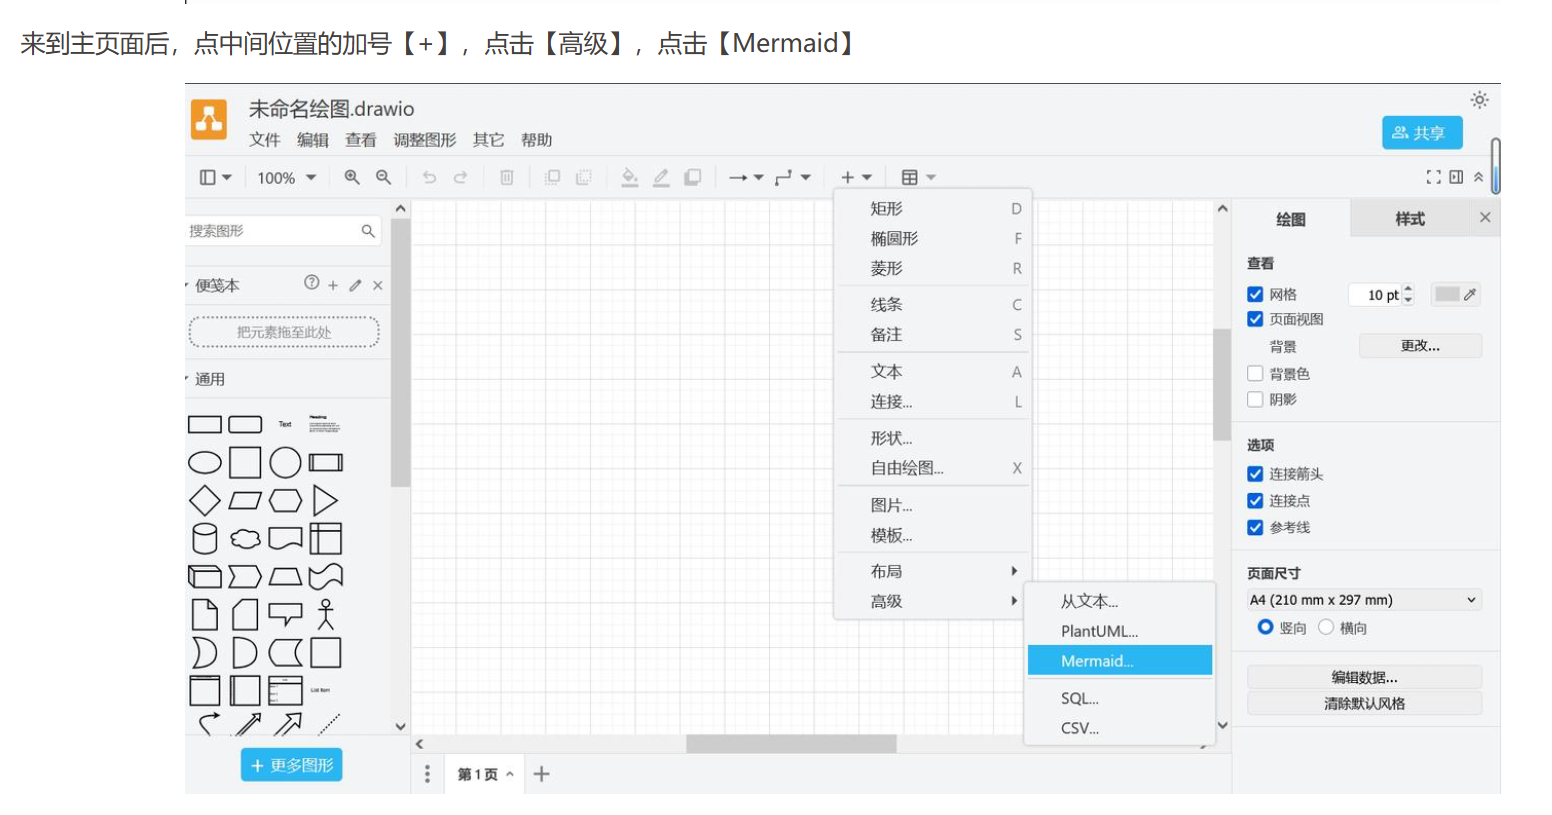The width and height of the screenshot is (1552, 815).
Task: Select the cloud shape in General palette
Action: click(245, 540)
